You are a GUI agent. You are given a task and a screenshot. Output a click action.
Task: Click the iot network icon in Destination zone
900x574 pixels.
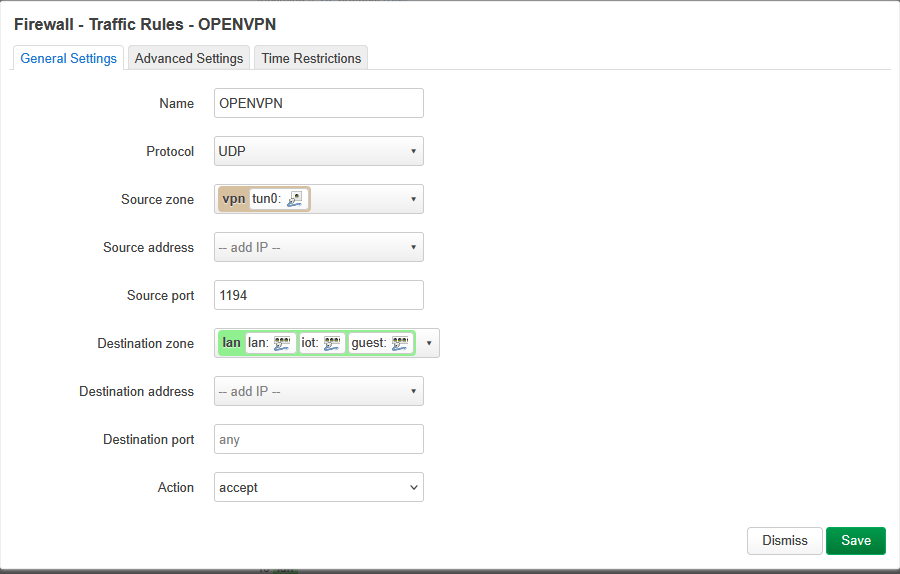(332, 343)
